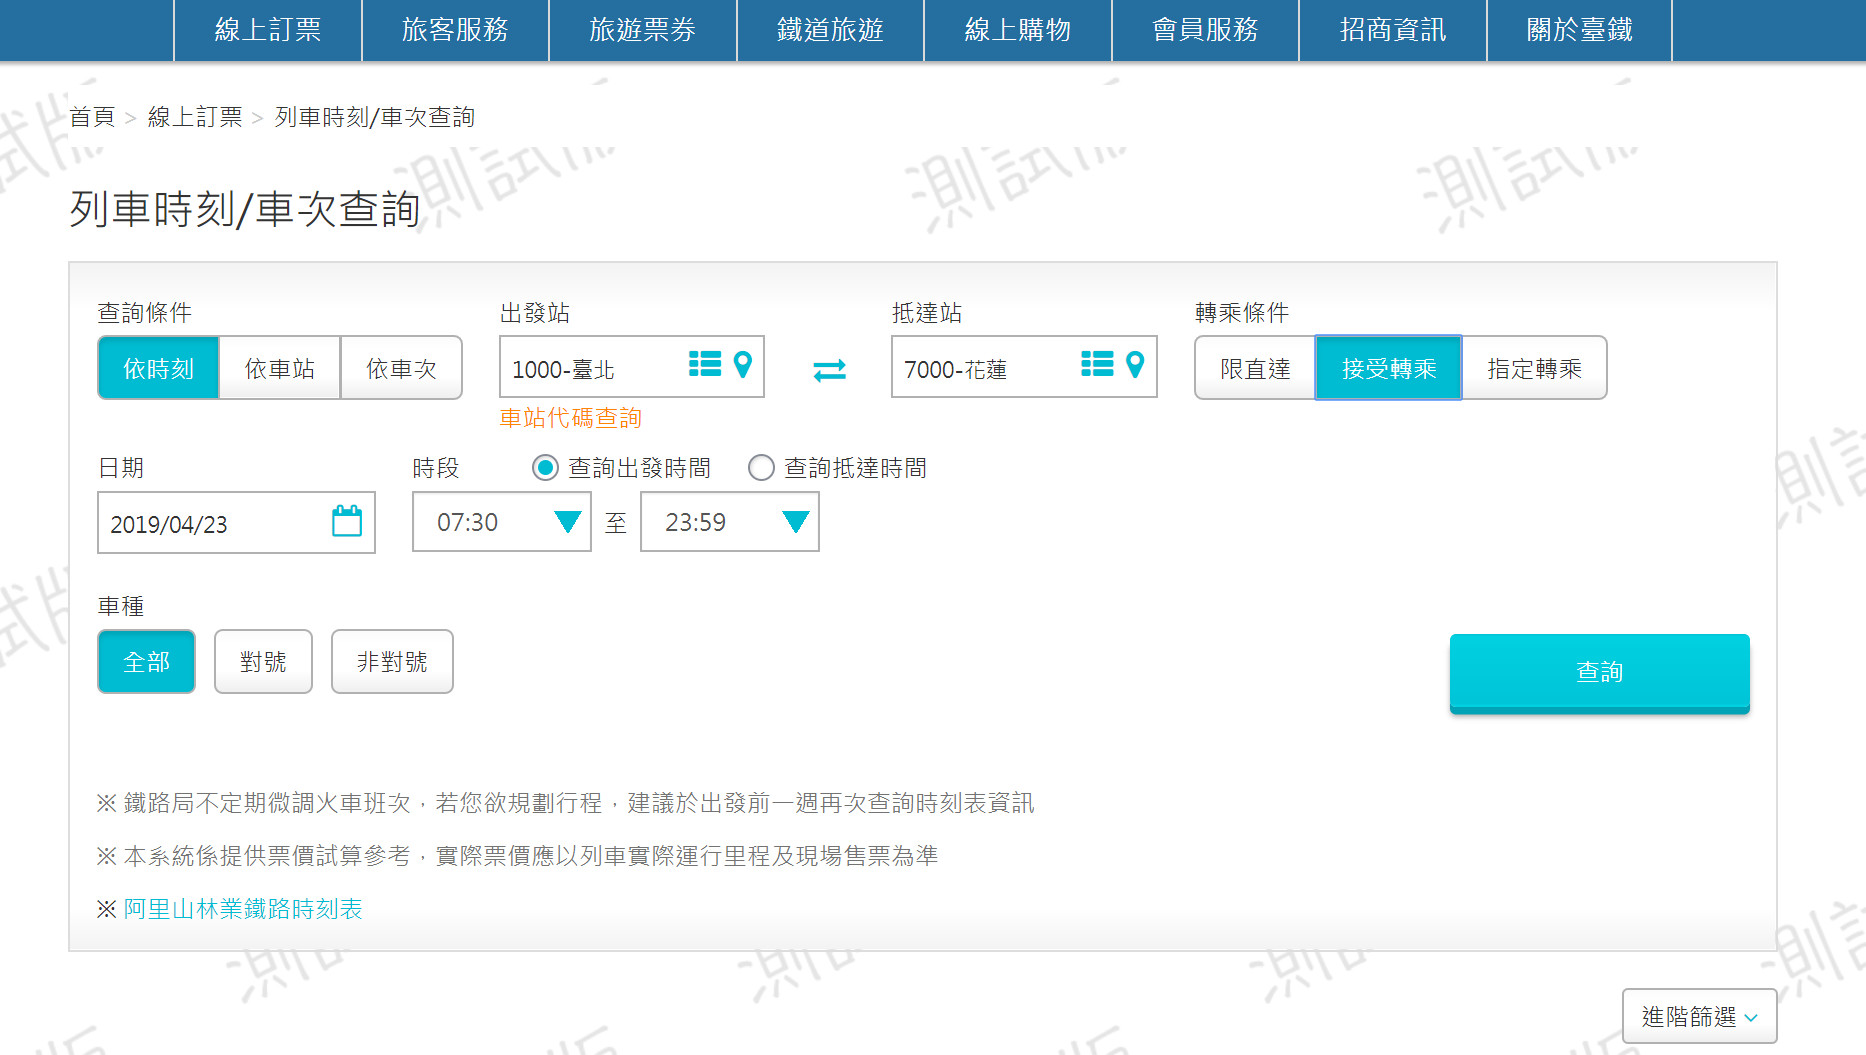Select 查詢抵達時間 radio button
1866x1055 pixels.
[x=761, y=468]
